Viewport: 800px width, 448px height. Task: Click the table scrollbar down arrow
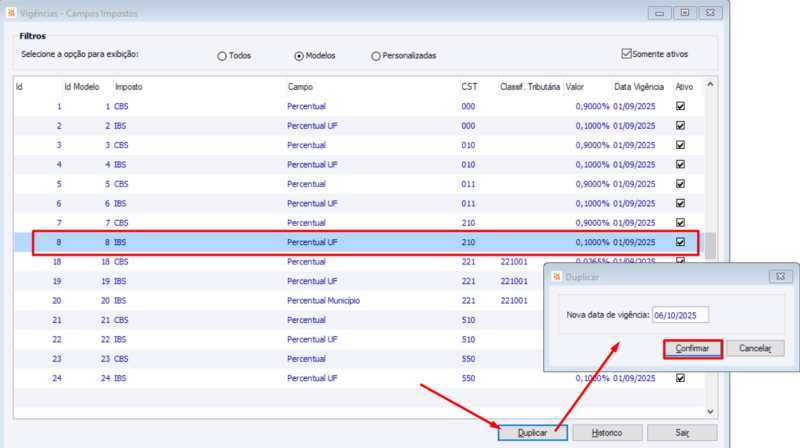click(x=710, y=412)
